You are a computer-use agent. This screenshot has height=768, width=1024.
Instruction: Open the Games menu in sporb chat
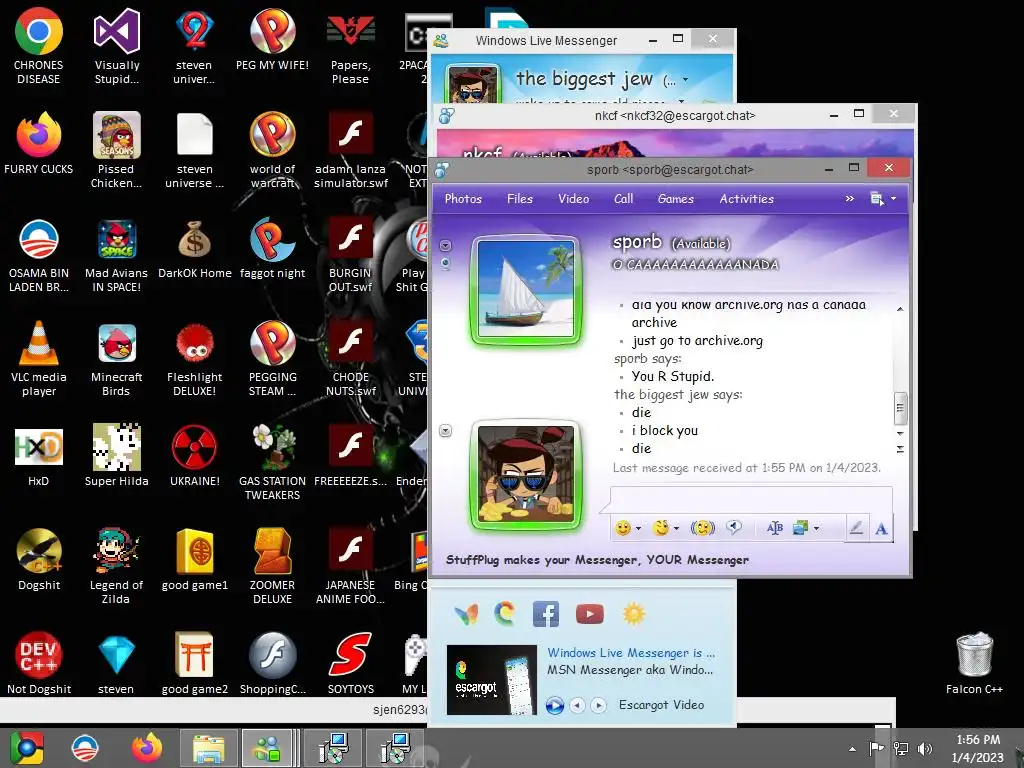coord(675,199)
